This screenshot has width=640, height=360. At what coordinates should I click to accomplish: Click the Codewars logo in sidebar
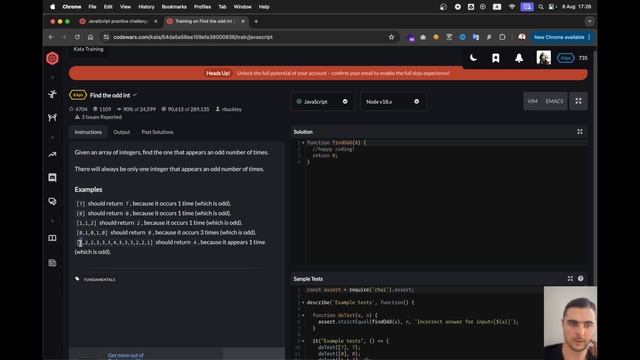(52, 58)
